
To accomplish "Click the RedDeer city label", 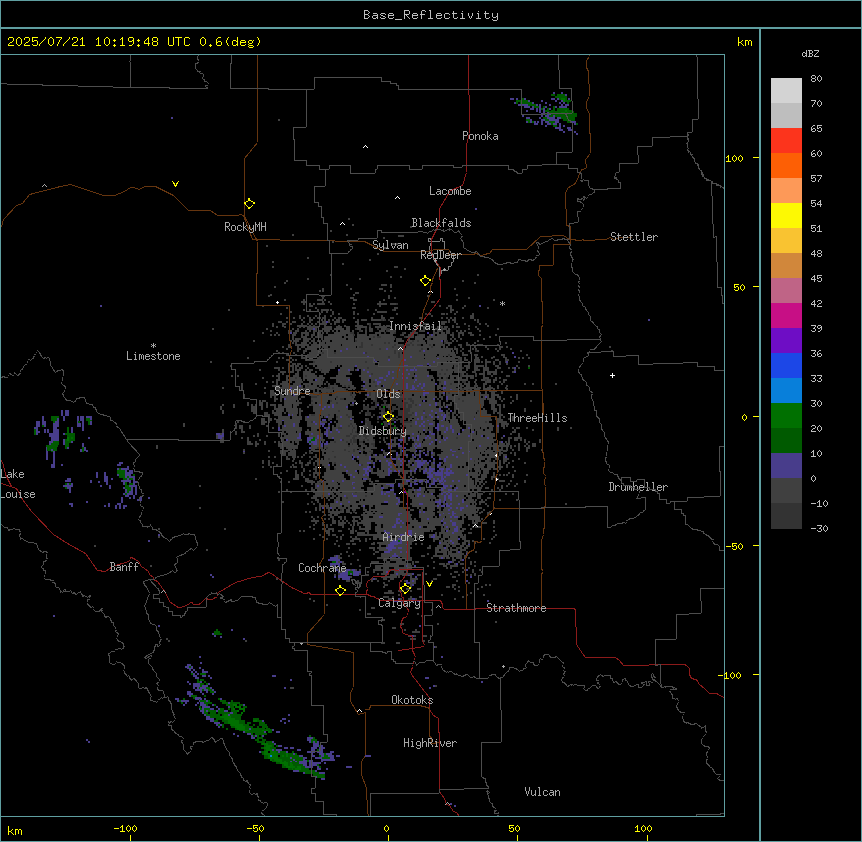I will pos(440,255).
